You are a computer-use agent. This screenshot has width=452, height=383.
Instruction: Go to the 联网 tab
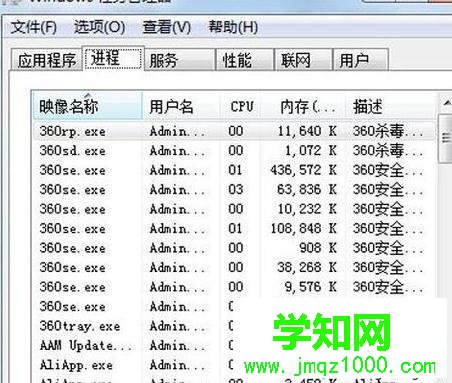click(303, 60)
